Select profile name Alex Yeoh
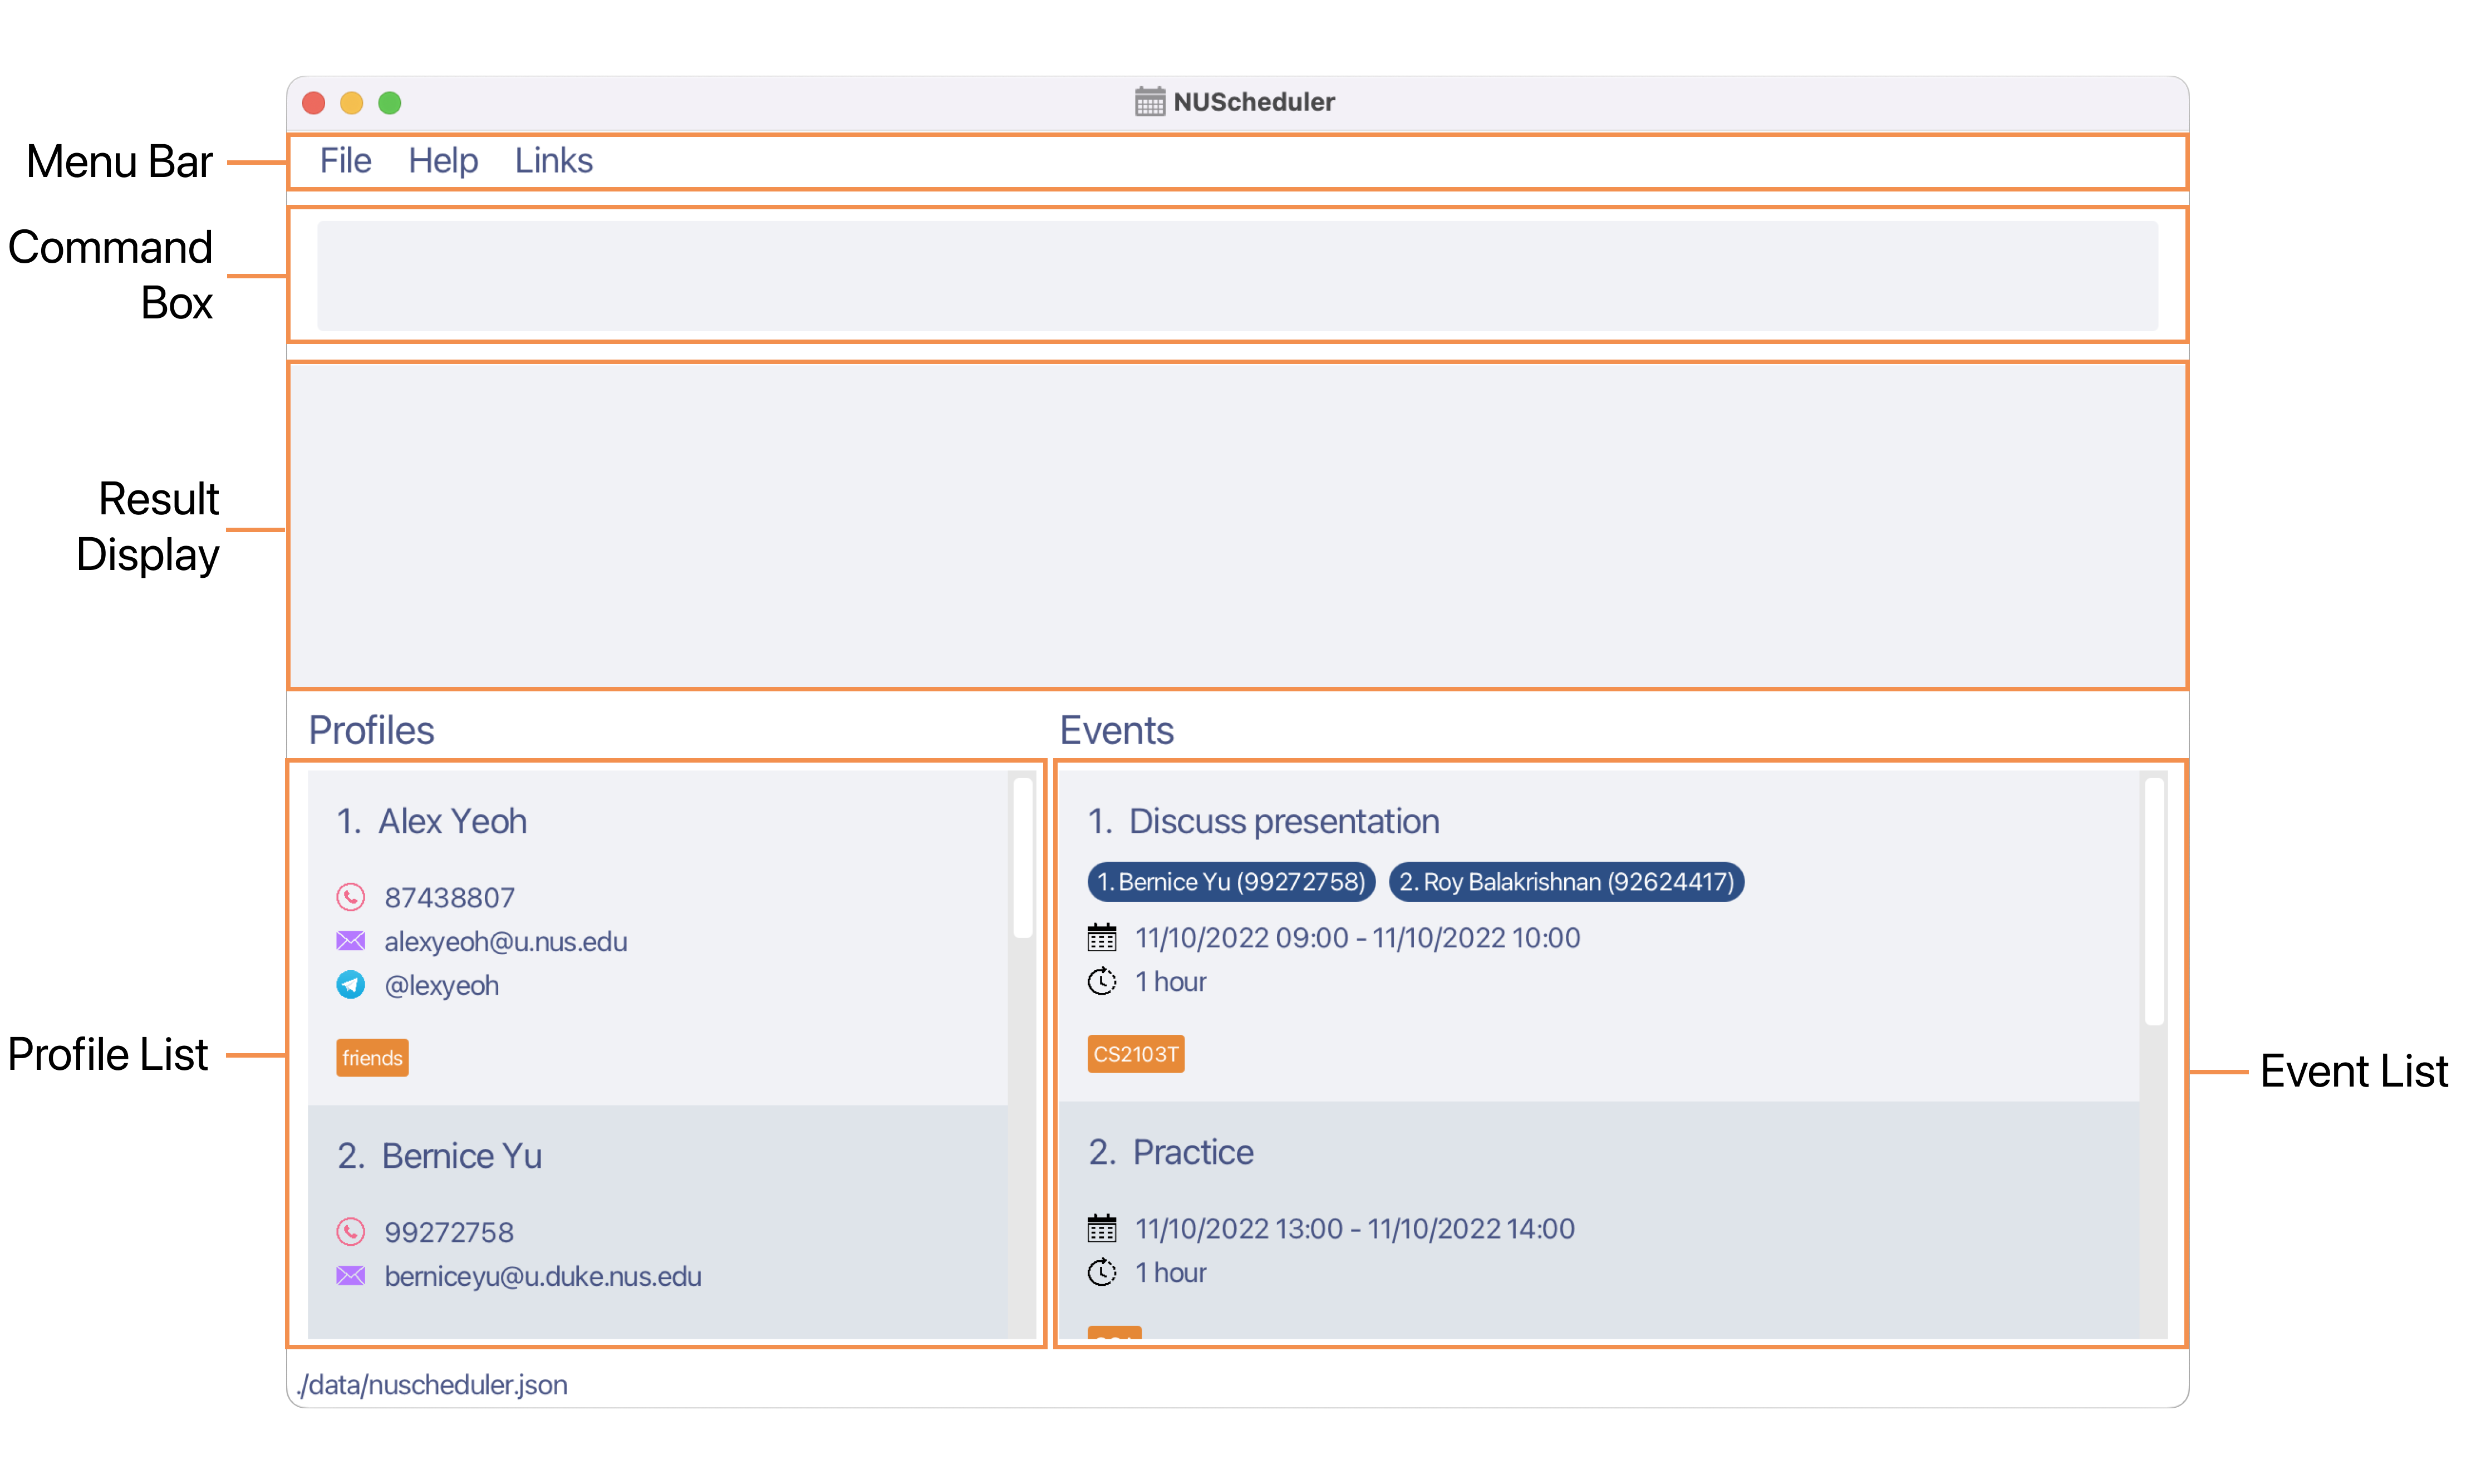2476x1484 pixels. click(x=452, y=821)
